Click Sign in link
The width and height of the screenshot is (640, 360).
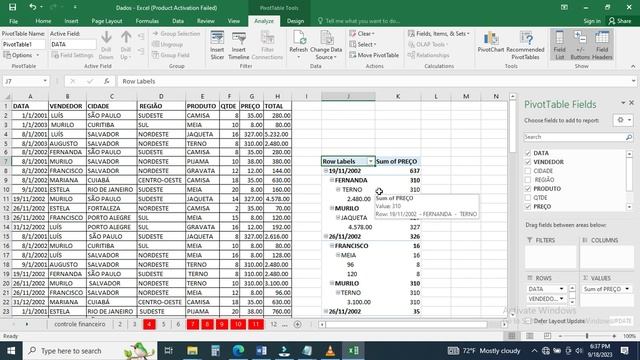pyautogui.click(x=592, y=21)
